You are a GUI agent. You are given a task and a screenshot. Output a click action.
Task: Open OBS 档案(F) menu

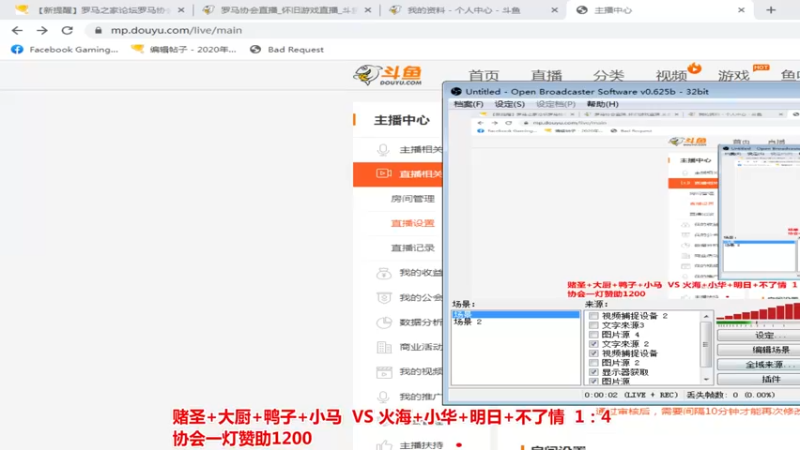point(468,104)
